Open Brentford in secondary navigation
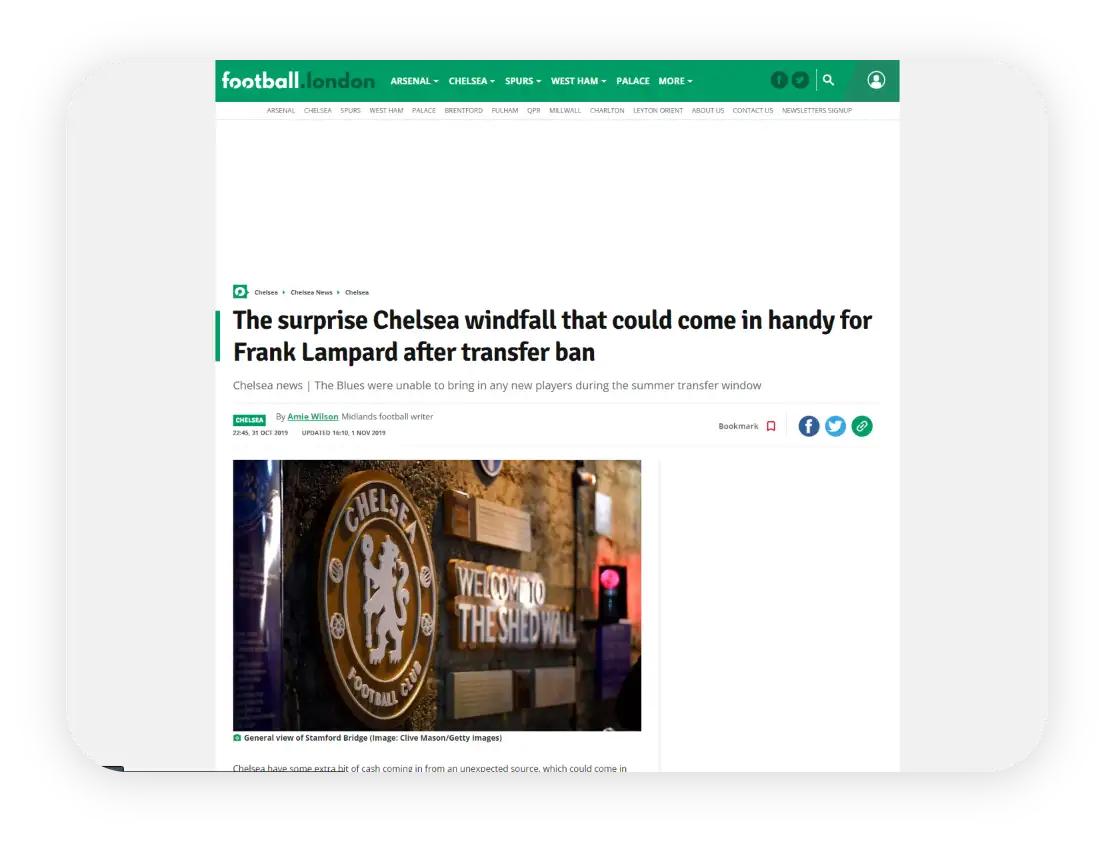The height and width of the screenshot is (844, 1114). 463,111
